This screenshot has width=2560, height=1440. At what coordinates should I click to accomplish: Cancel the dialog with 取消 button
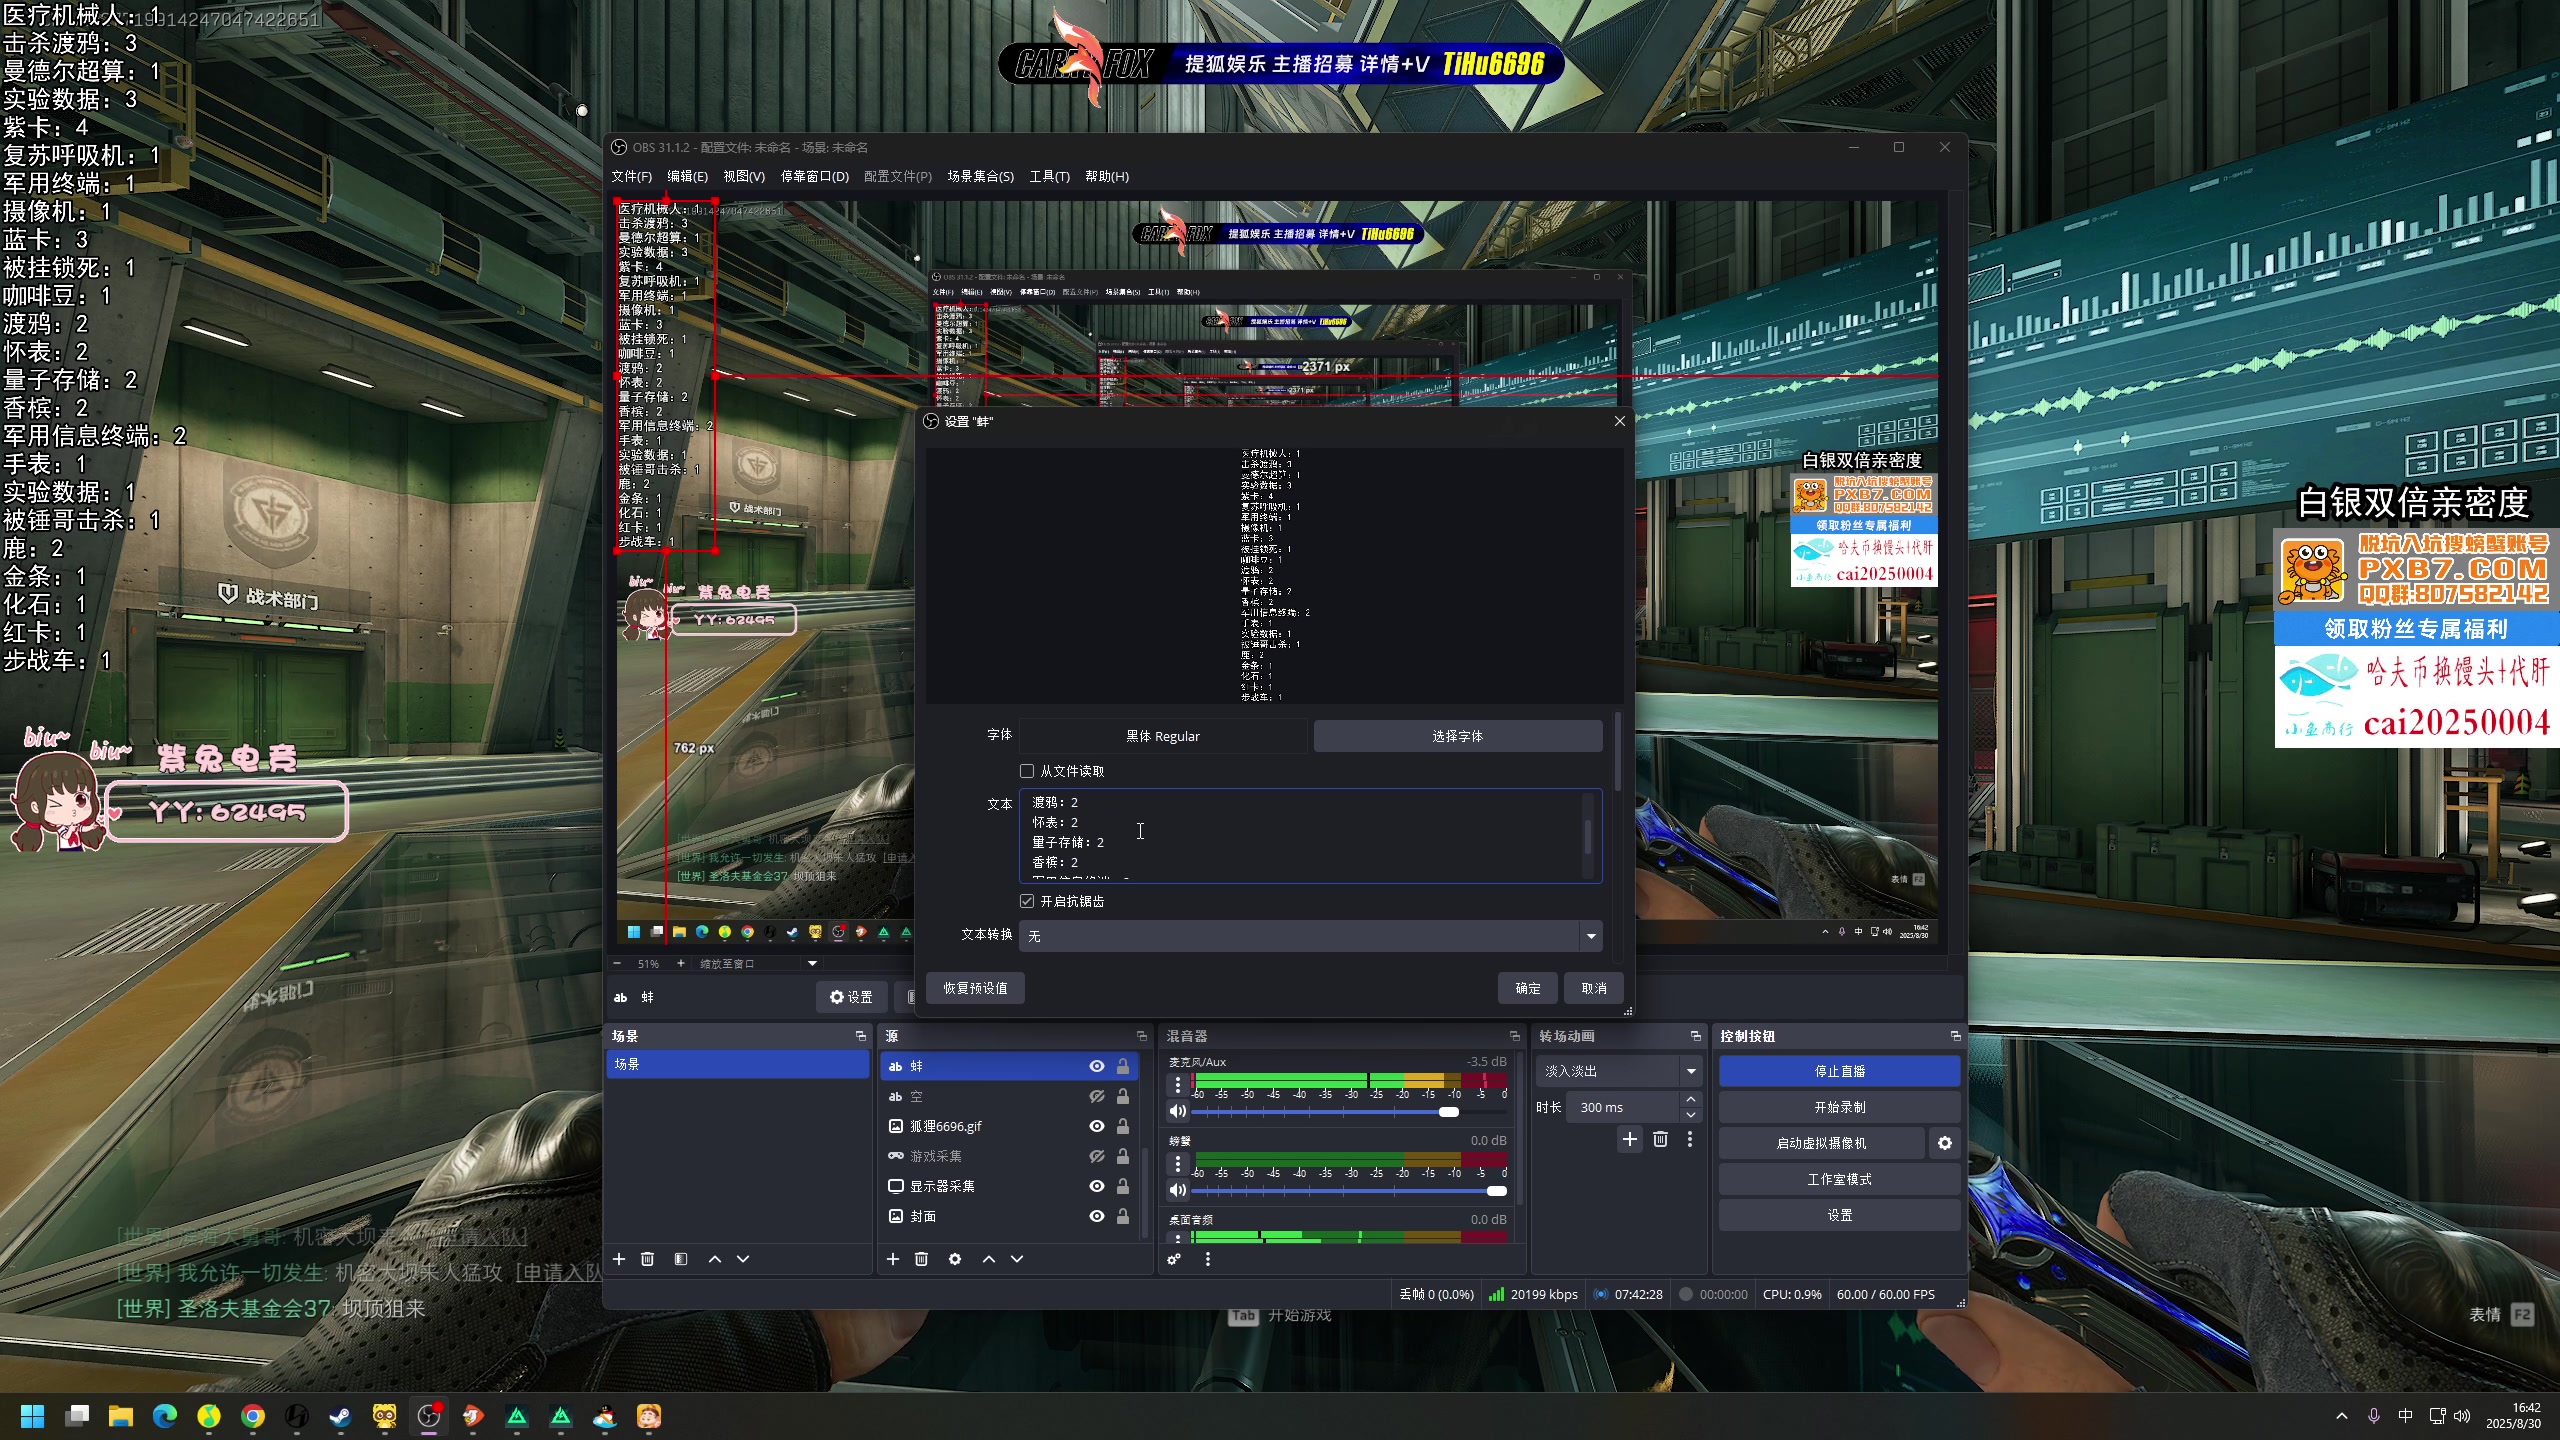1594,988
